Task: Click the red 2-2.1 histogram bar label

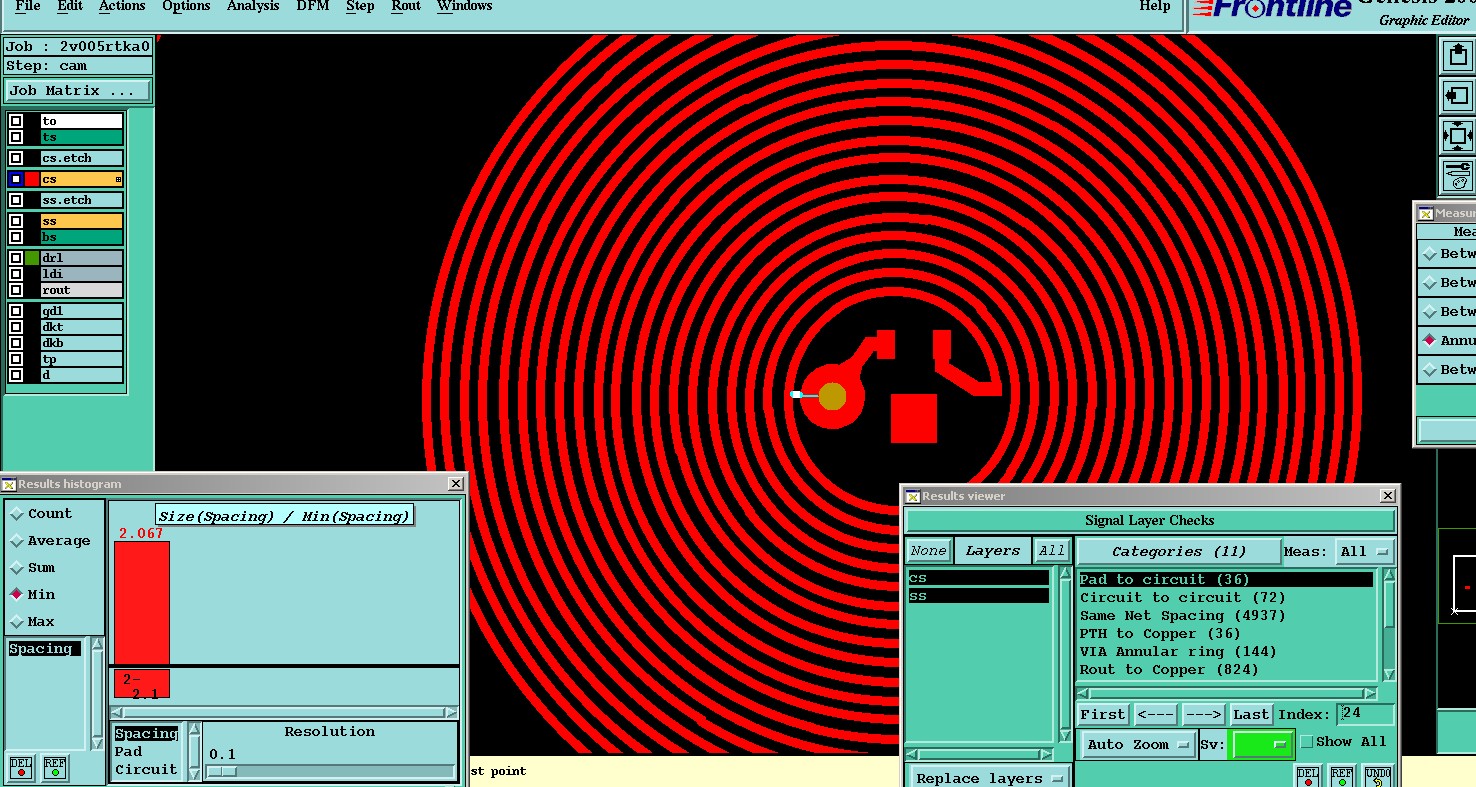Action: (141, 685)
